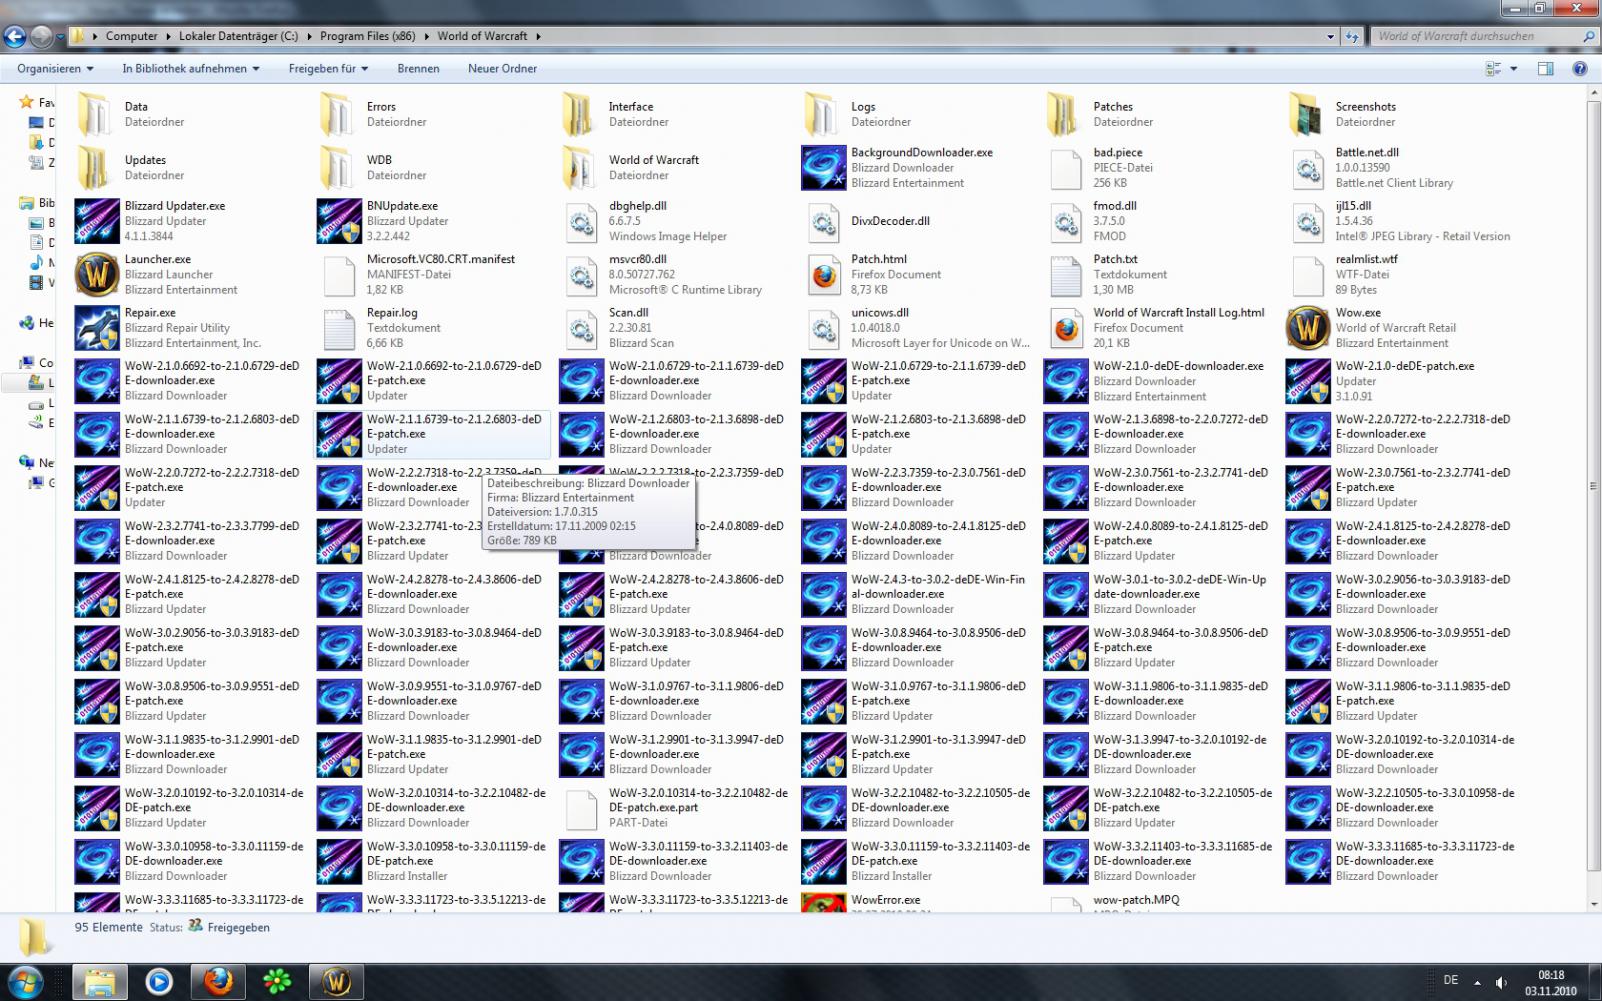Open the recent pages dropdown beside Forward

60,37
